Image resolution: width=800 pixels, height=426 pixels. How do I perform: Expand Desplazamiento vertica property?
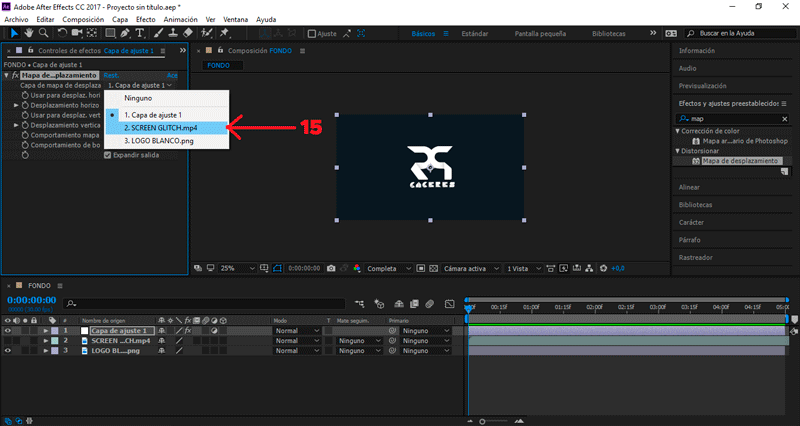(x=16, y=126)
